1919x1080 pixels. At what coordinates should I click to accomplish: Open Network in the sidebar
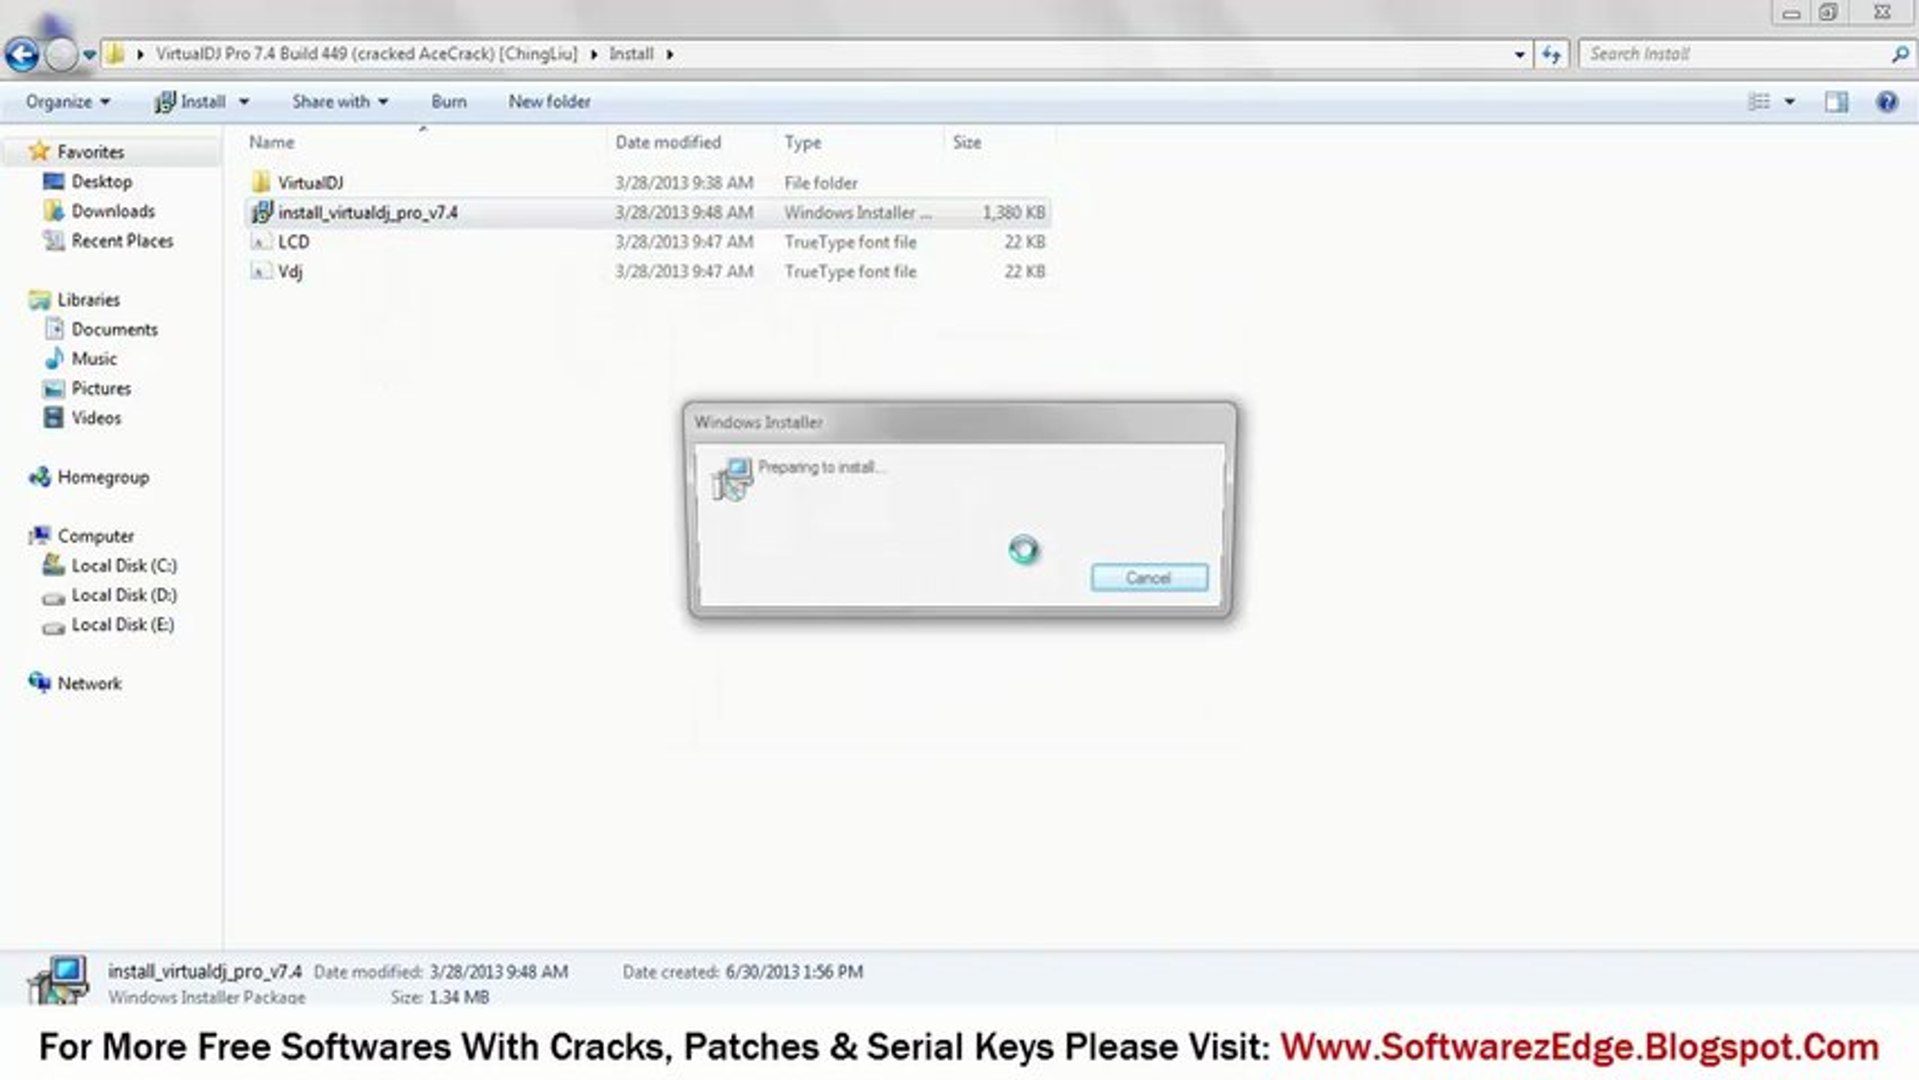[89, 683]
